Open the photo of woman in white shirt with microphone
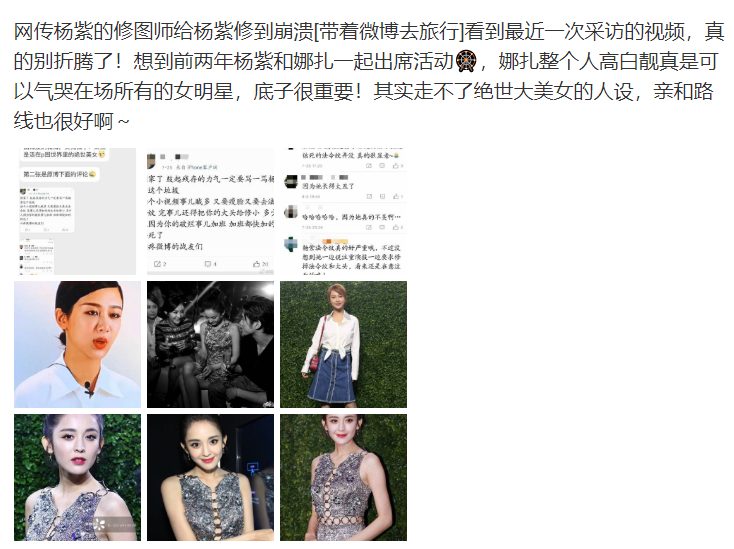 pos(77,344)
